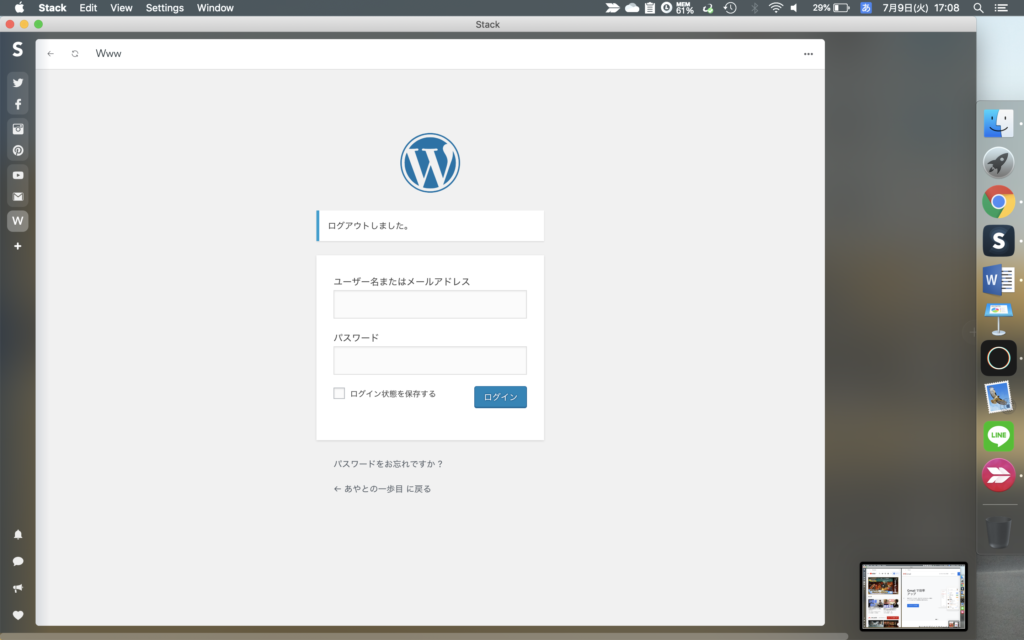
Task: Open the Window menu
Action: pyautogui.click(x=216, y=8)
